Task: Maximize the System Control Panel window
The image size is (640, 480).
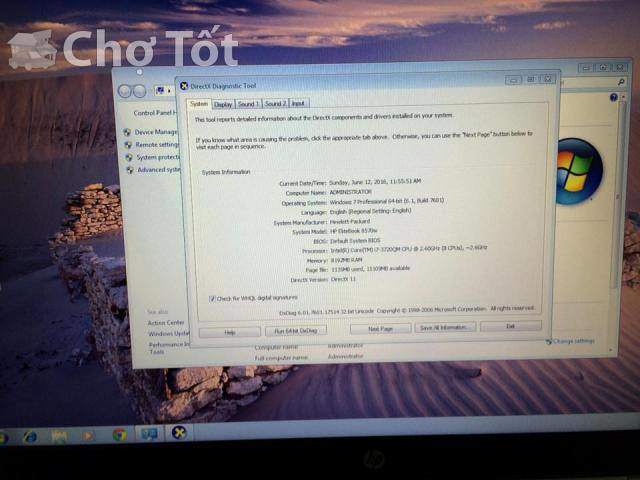Action: (603, 68)
